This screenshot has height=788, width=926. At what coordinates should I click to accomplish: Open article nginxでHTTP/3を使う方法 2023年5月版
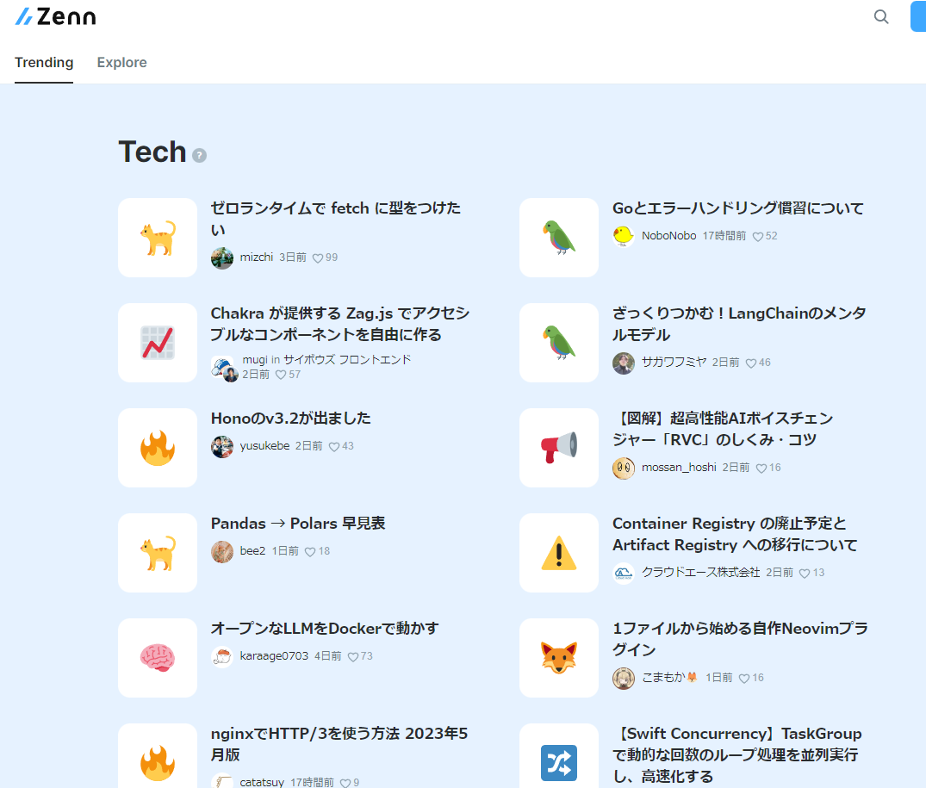(x=340, y=744)
